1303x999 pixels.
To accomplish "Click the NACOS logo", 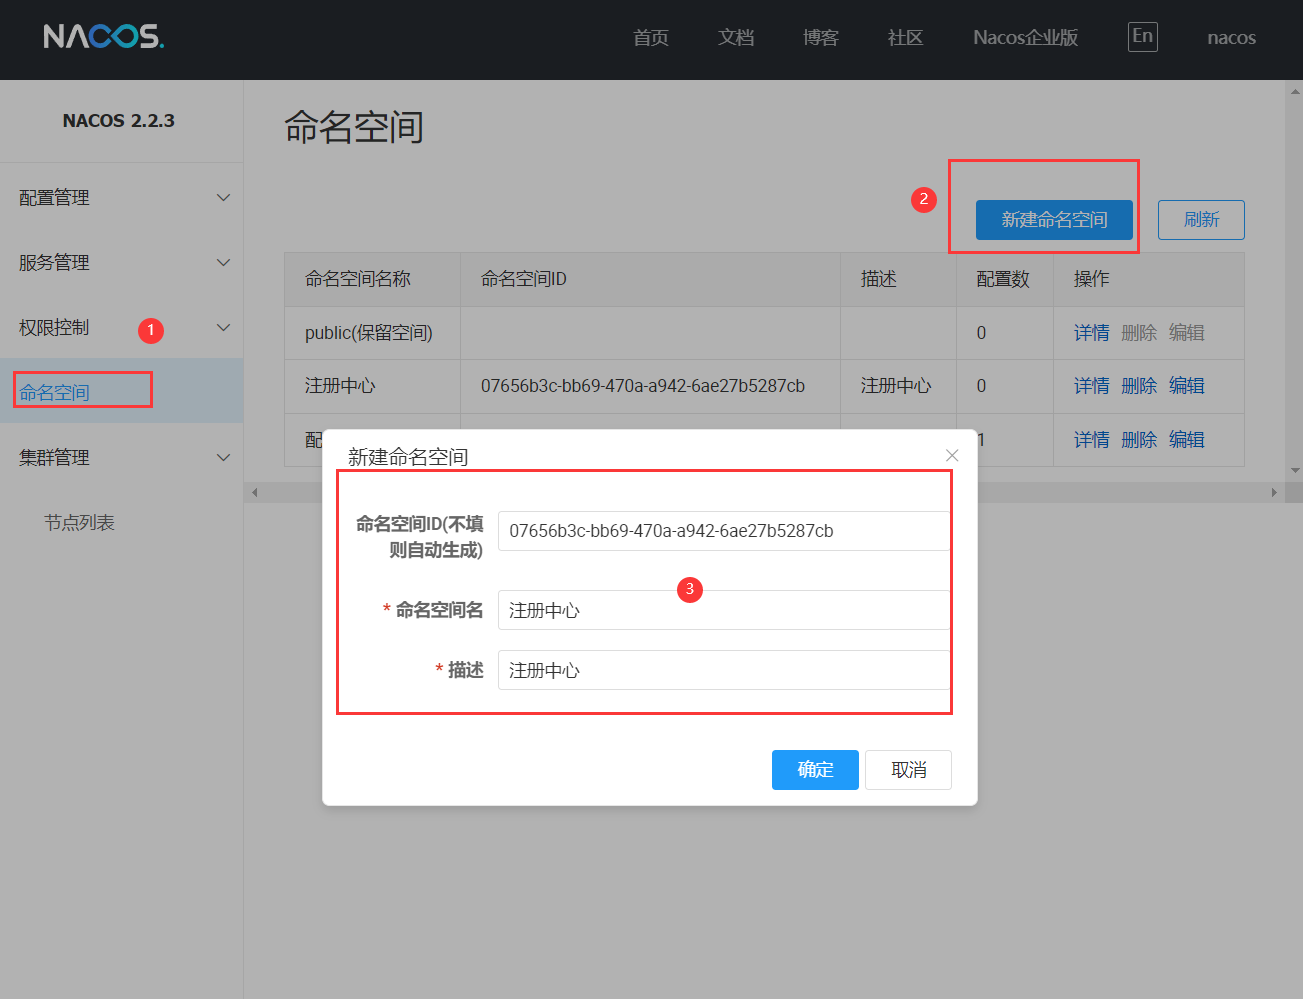I will tap(103, 37).
